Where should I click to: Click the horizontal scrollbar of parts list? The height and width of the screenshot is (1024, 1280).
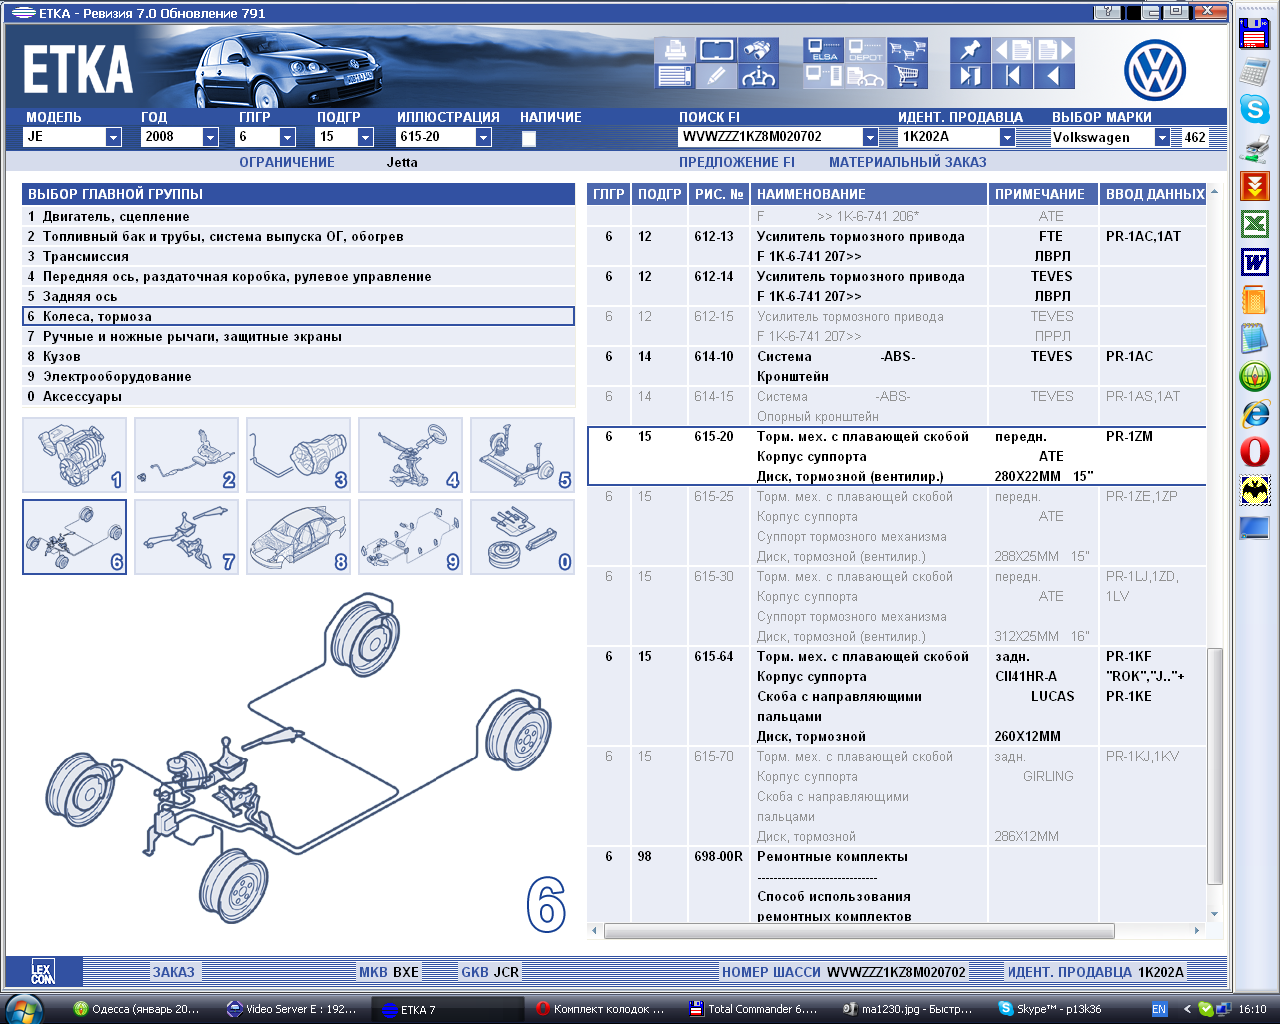coord(860,931)
